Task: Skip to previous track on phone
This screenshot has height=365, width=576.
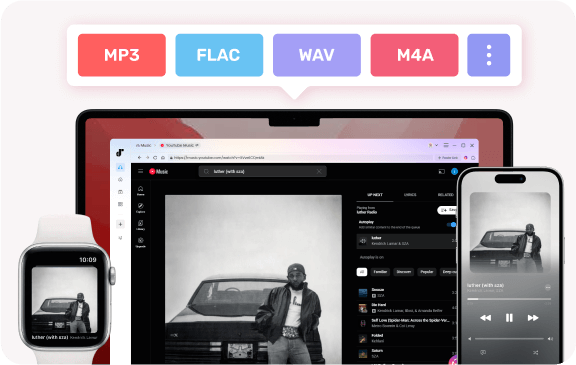Action: point(485,318)
